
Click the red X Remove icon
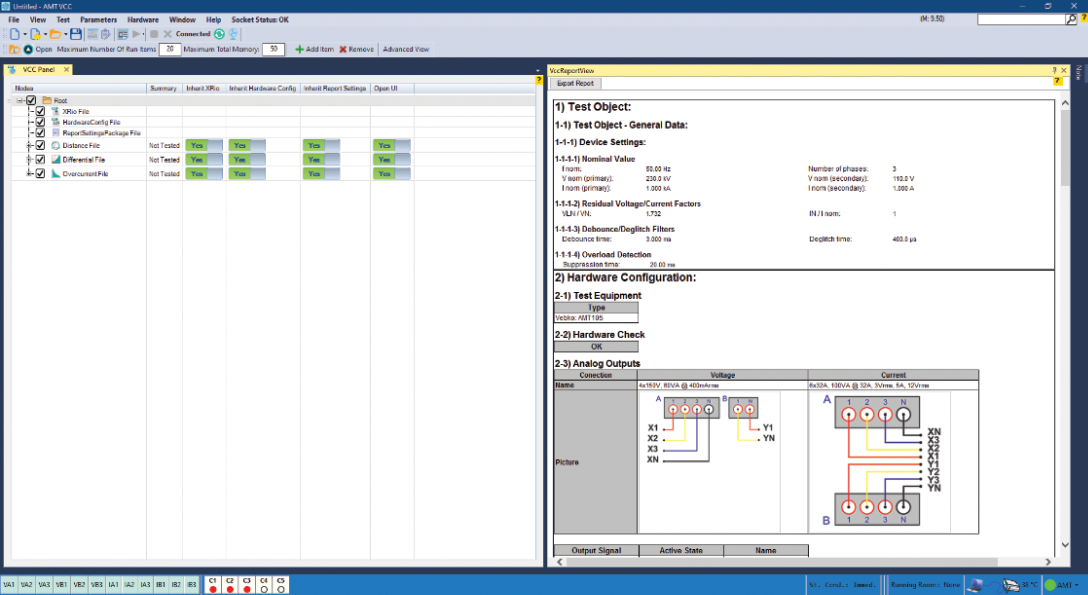(x=343, y=49)
